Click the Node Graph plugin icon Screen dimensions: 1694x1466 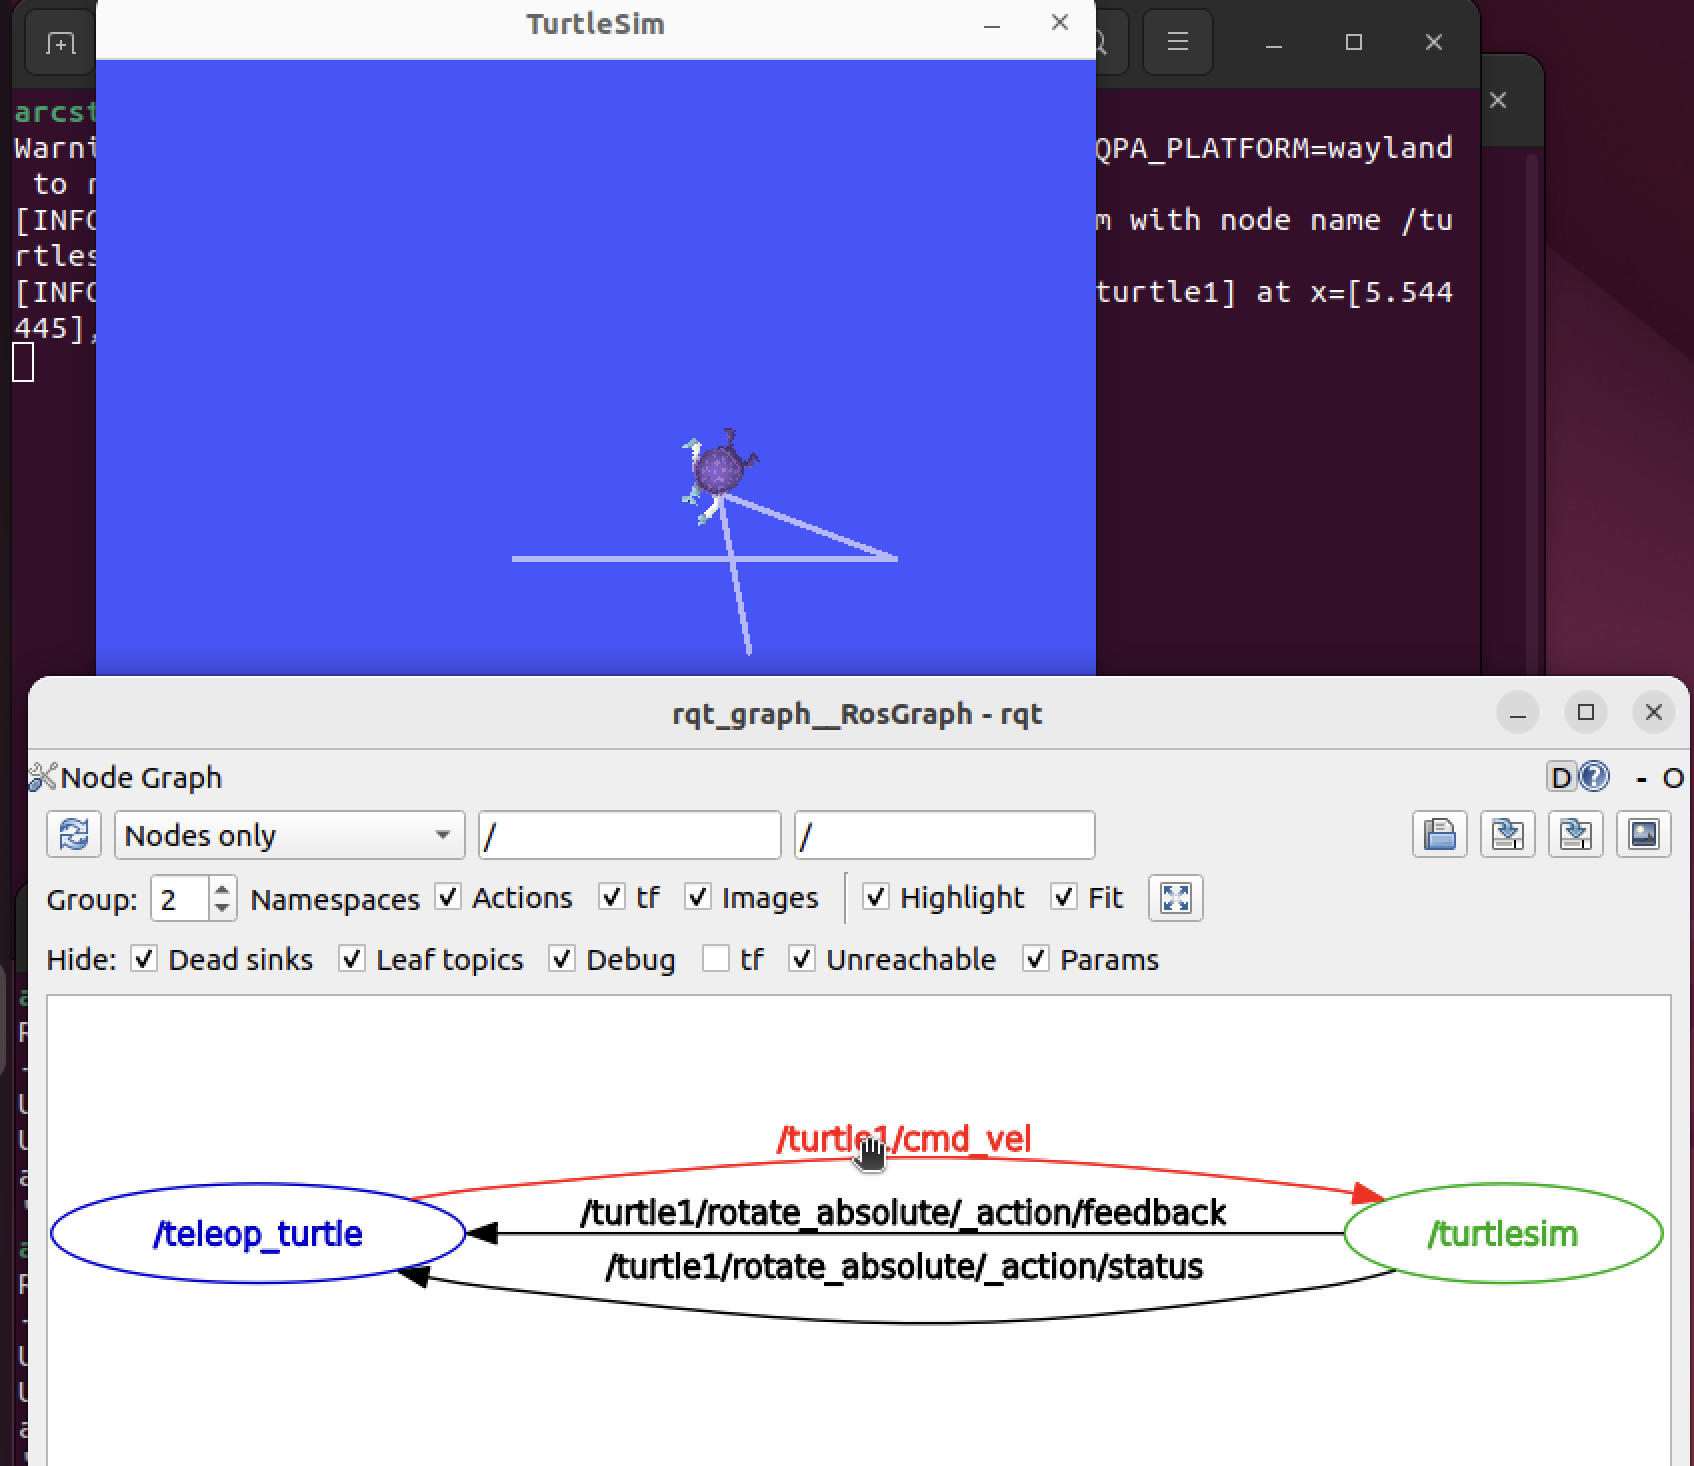(42, 777)
